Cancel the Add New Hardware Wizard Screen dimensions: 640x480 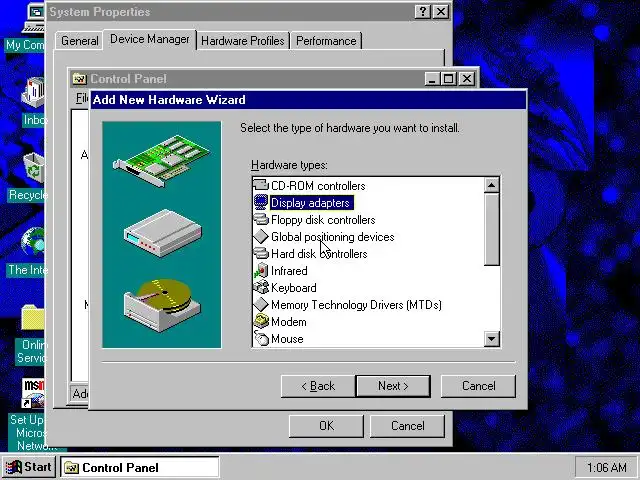tap(478, 386)
